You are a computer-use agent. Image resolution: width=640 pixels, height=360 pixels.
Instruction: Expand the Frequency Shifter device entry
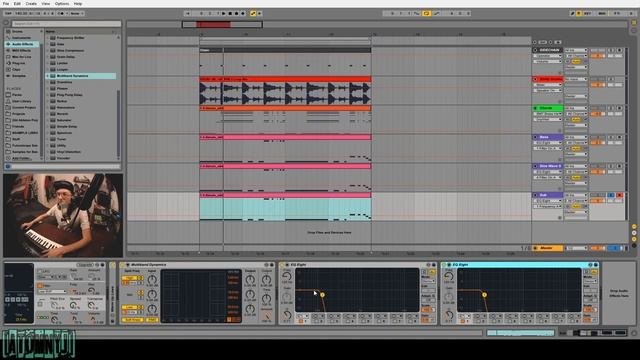pyautogui.click(x=47, y=38)
